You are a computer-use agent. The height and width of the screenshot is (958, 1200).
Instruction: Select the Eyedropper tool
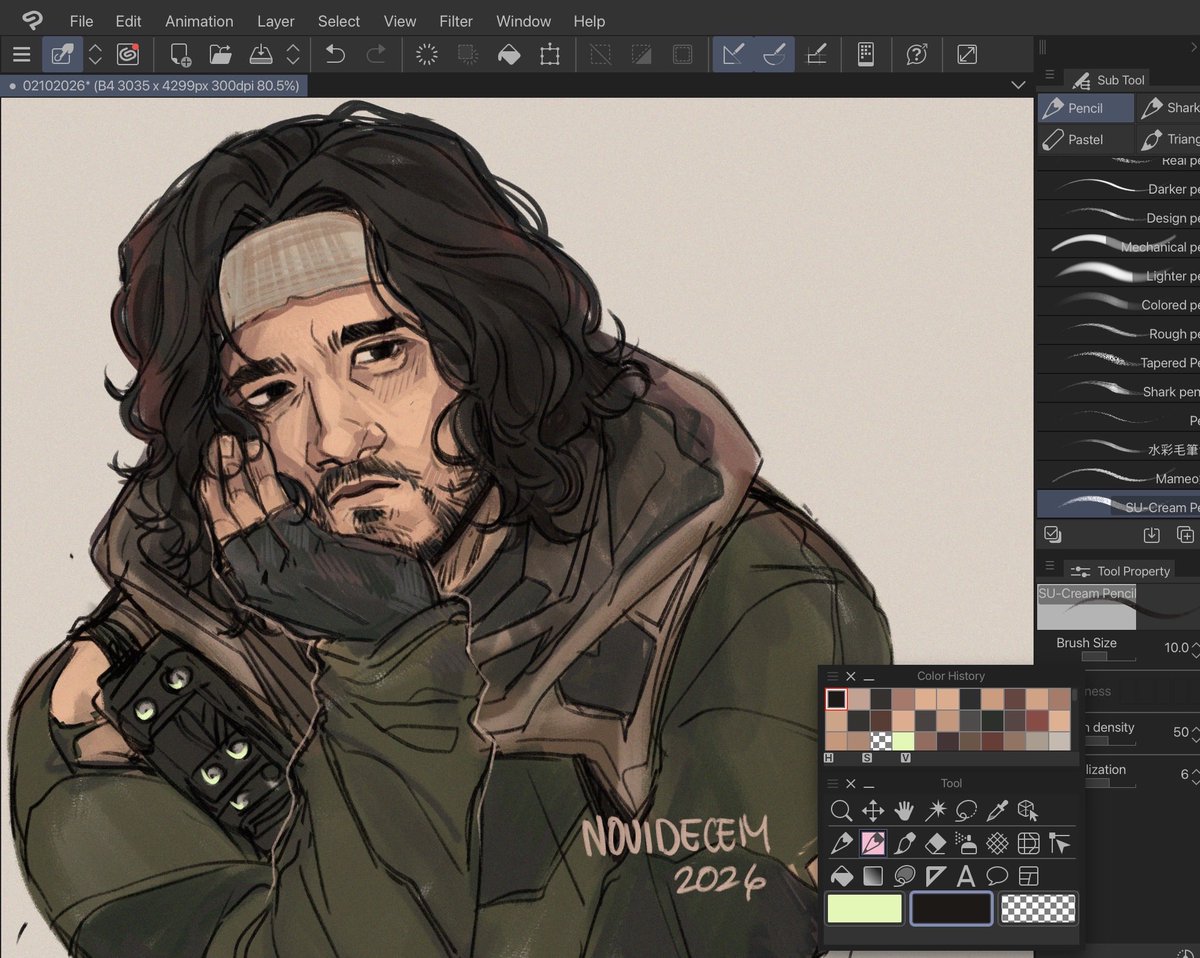click(997, 811)
